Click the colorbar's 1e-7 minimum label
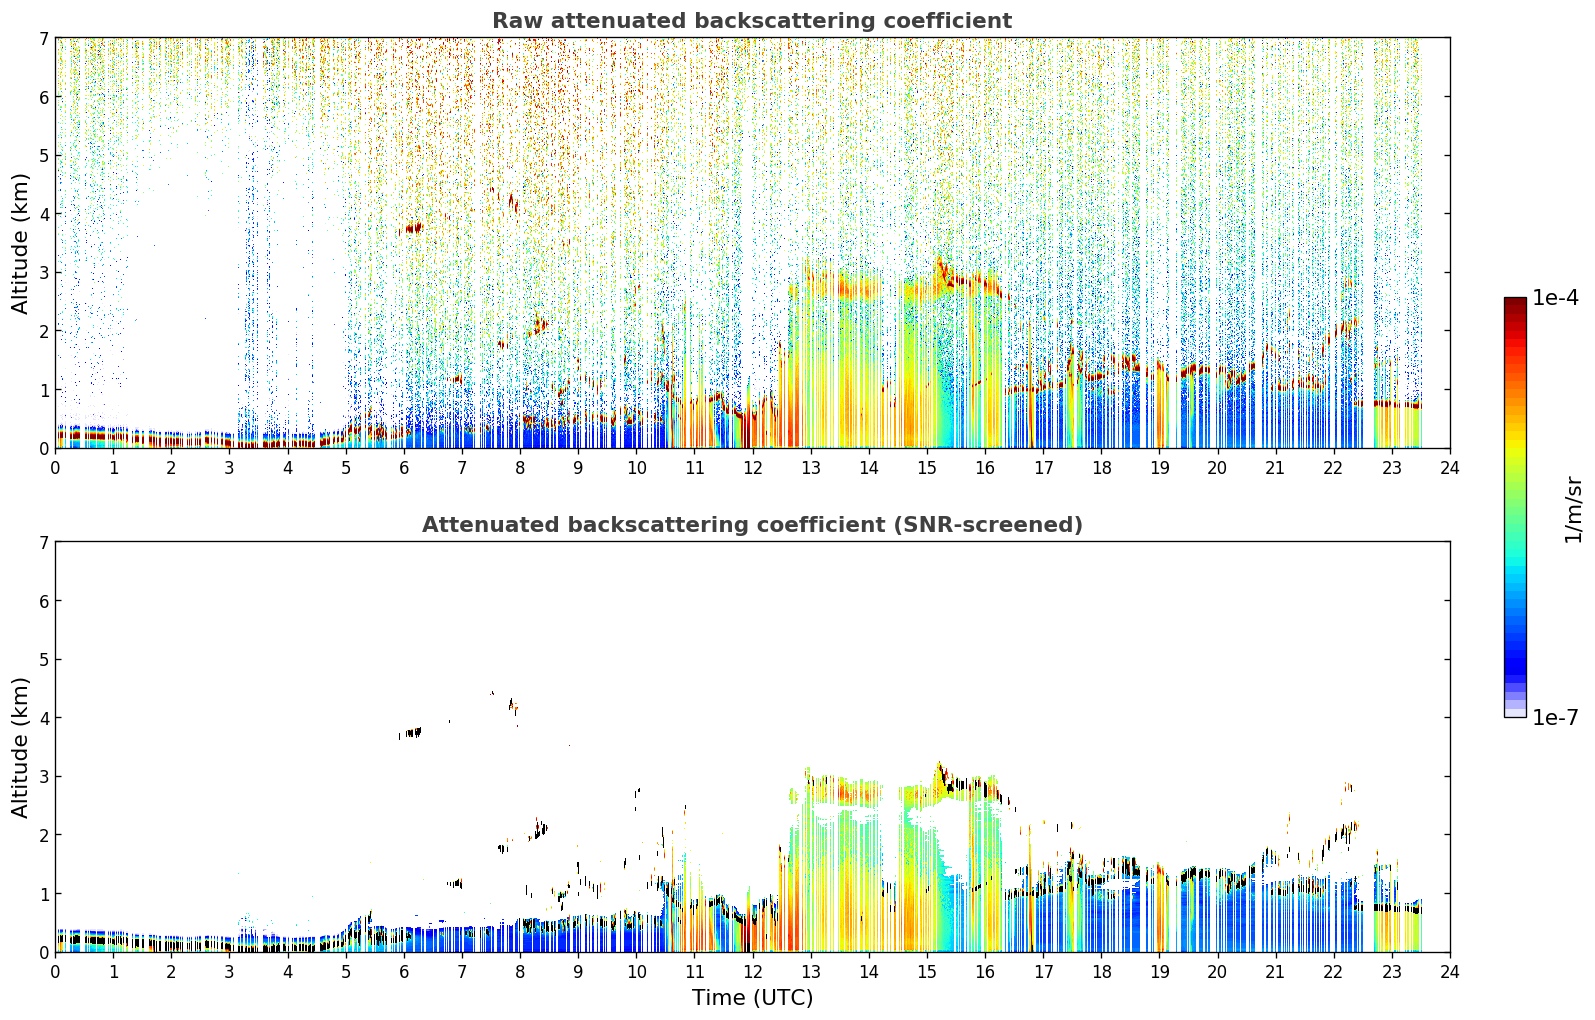The image size is (1595, 1020). tap(1555, 718)
